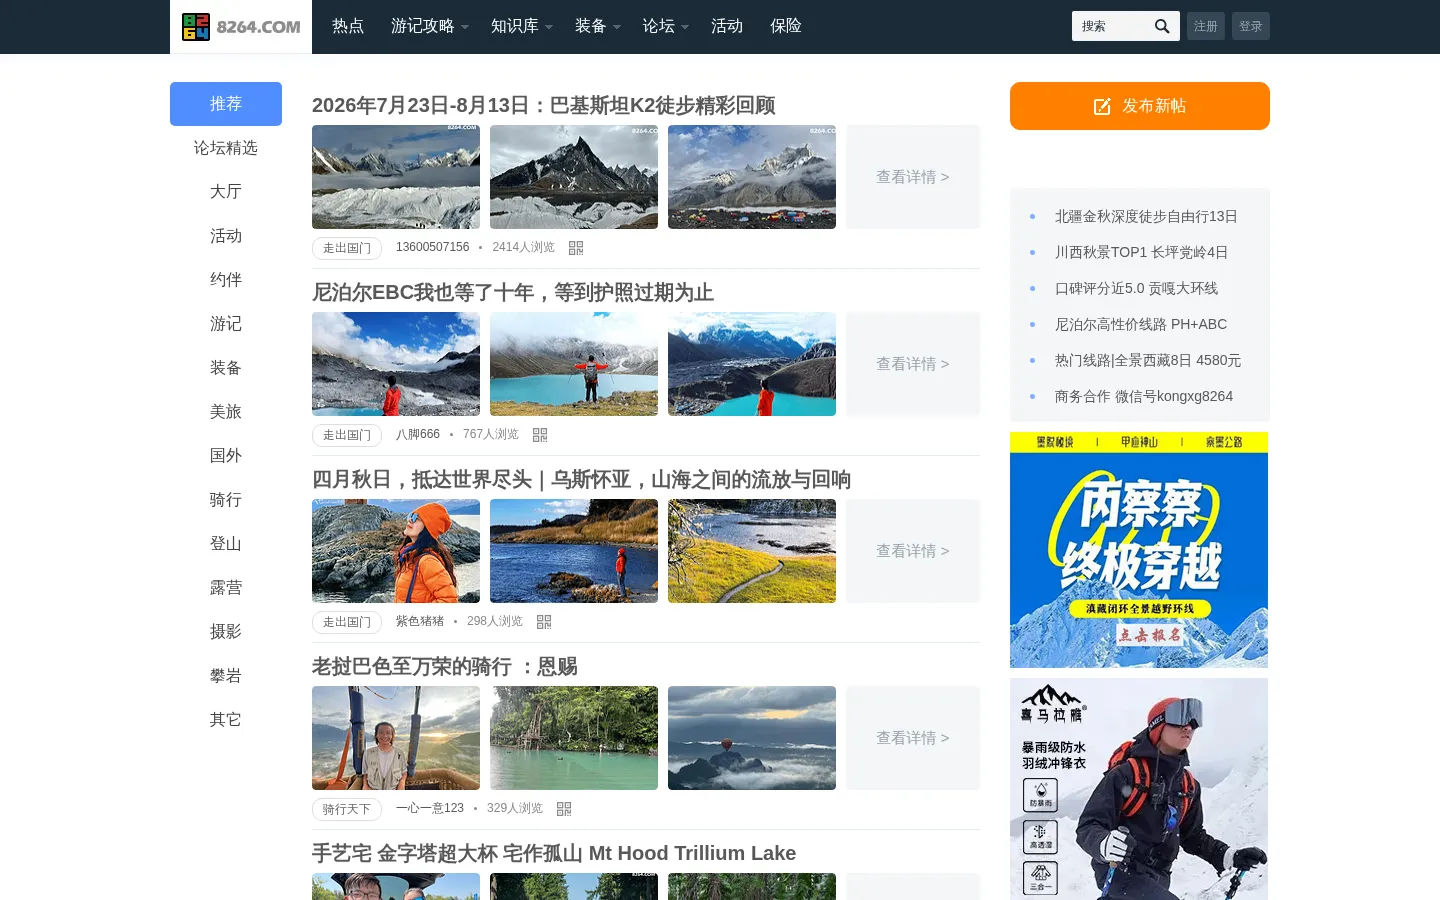Image resolution: width=1440 pixels, height=900 pixels.
Task: Open the 热点 navigation item
Action: pos(348,26)
